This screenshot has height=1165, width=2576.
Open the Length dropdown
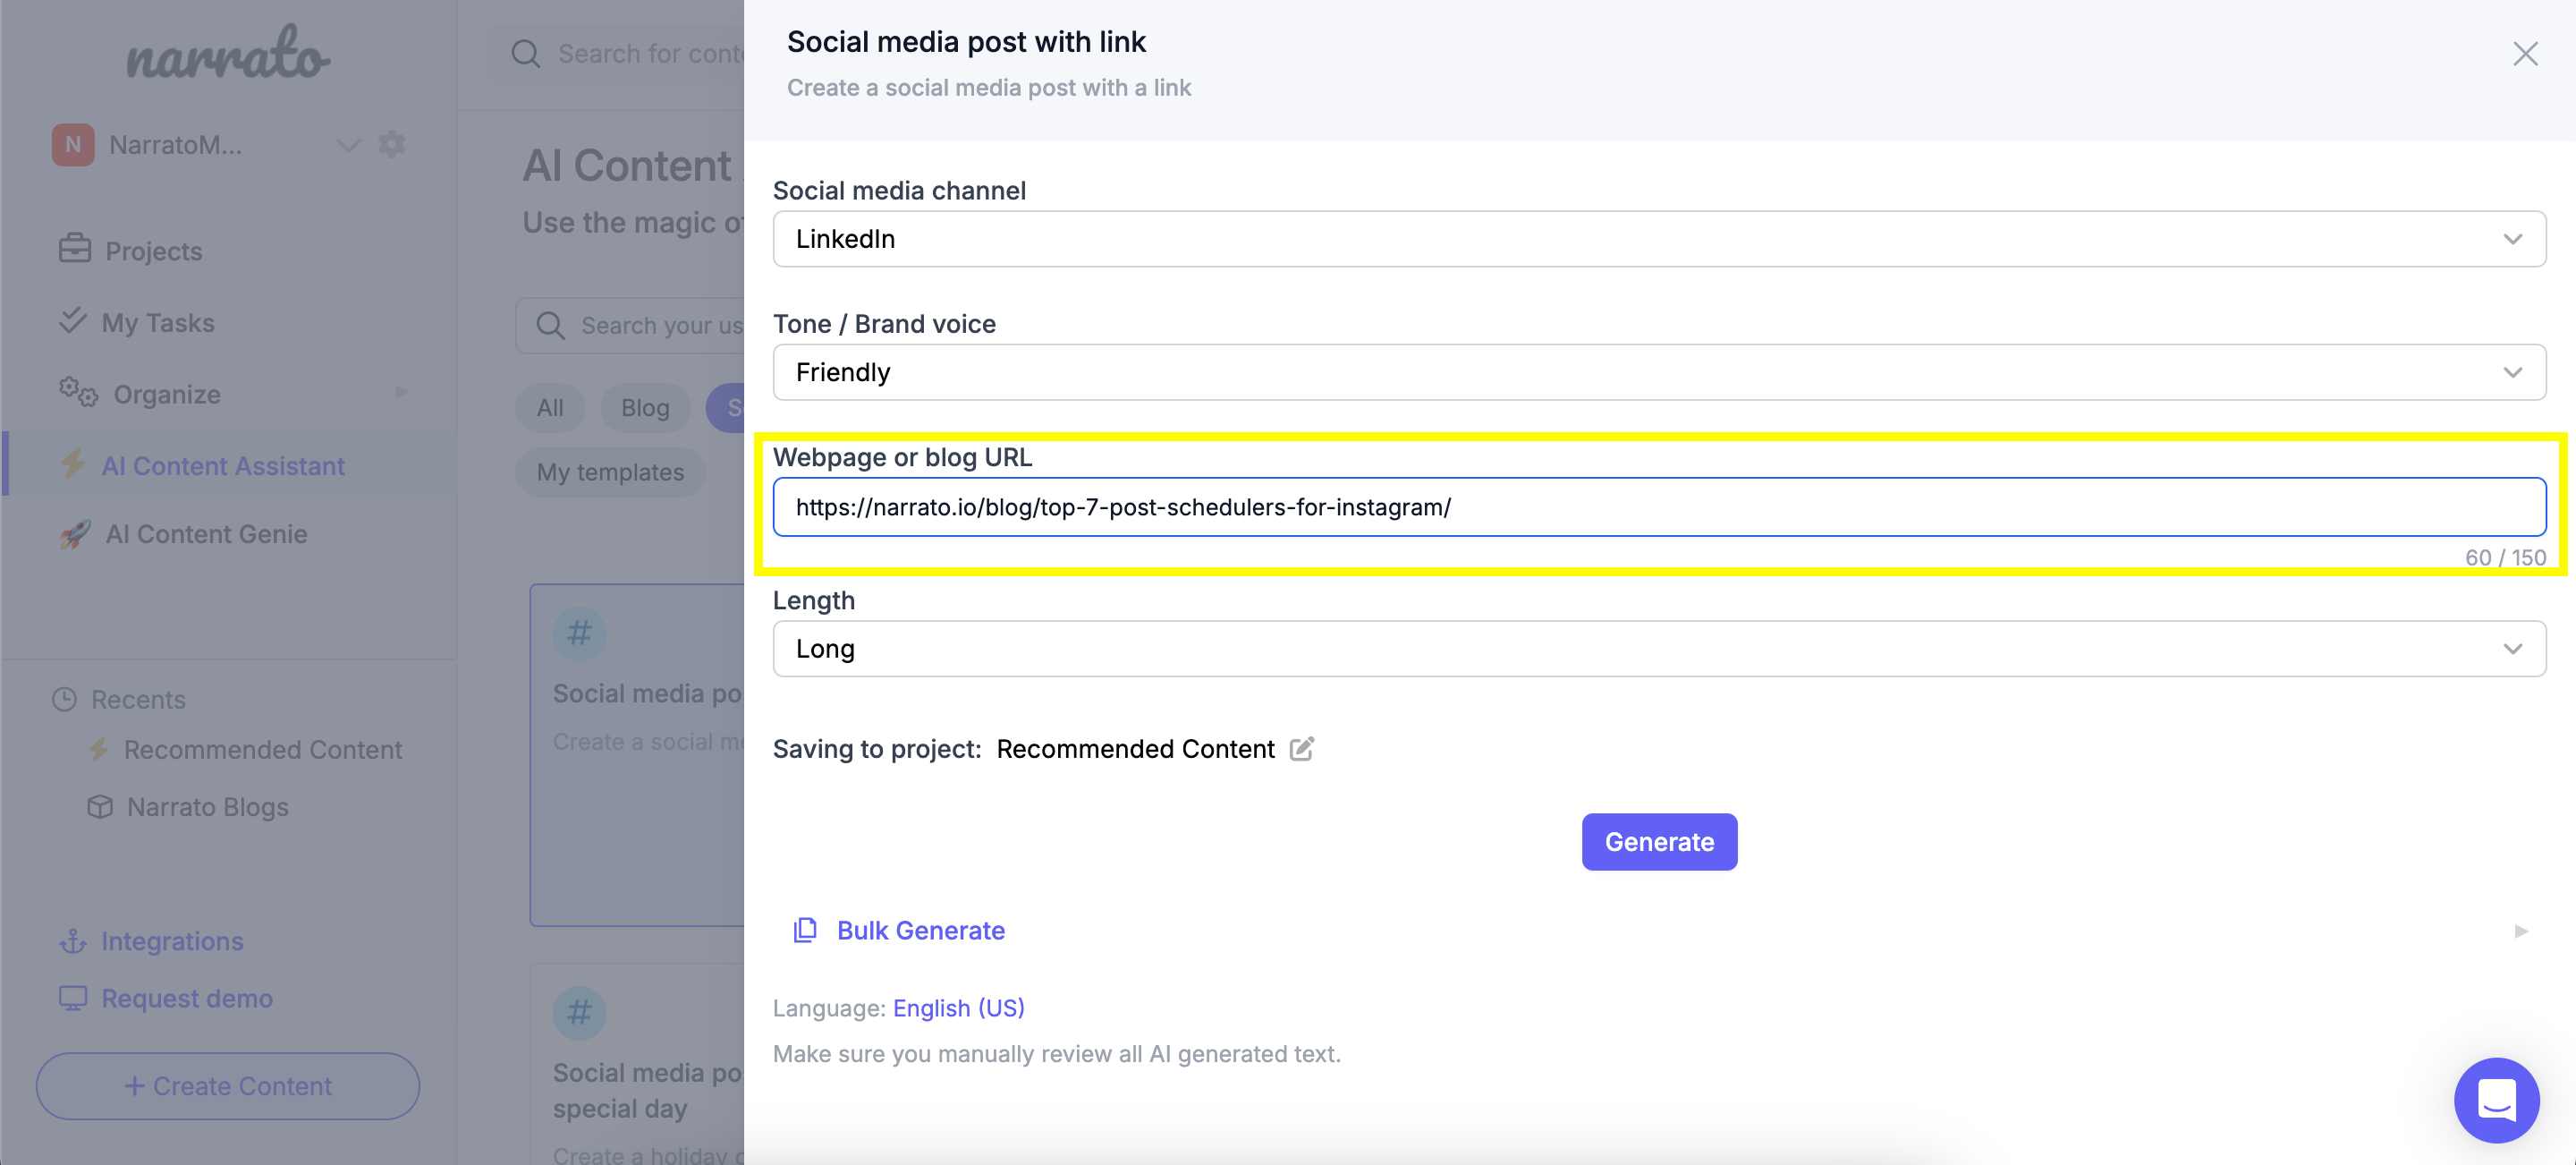pyautogui.click(x=1659, y=649)
